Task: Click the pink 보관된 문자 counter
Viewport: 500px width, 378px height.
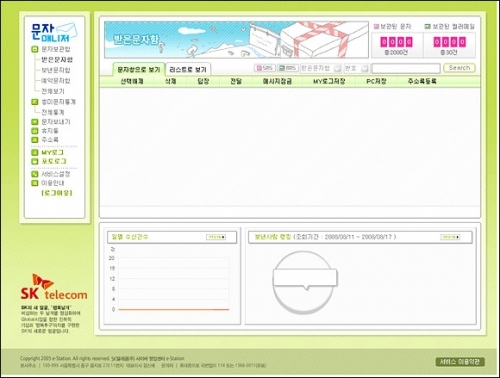Action: tap(397, 42)
